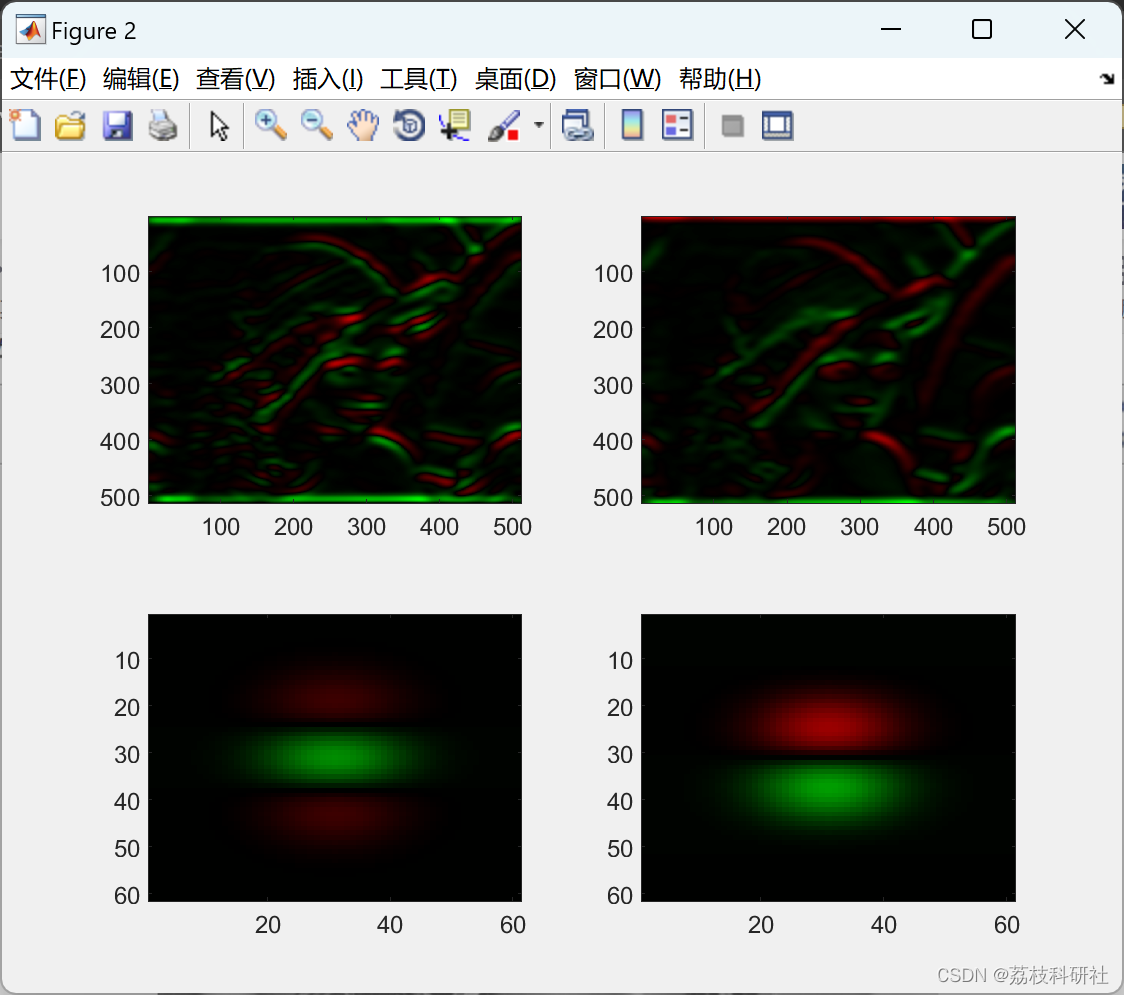Click the bottom-left filter kernel subplot
1124x995 pixels.
click(335, 756)
